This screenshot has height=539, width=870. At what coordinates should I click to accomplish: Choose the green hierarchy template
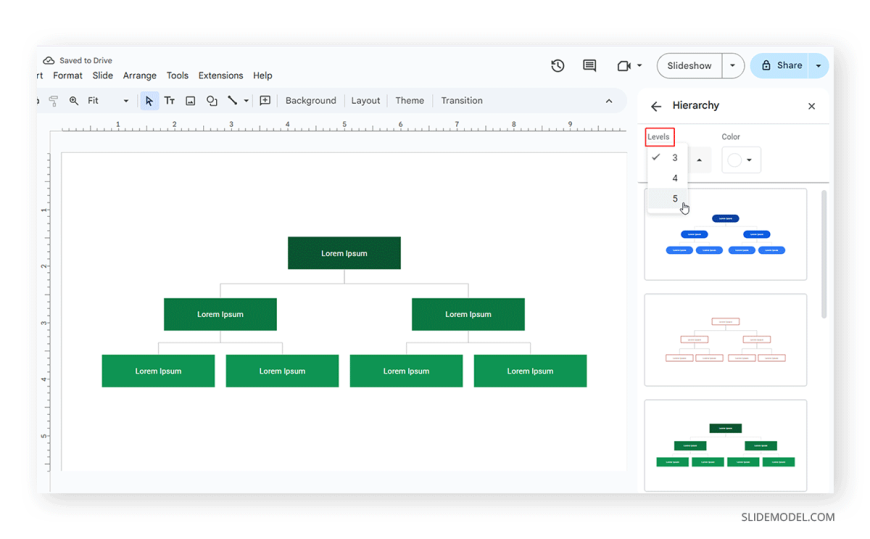[x=725, y=446]
